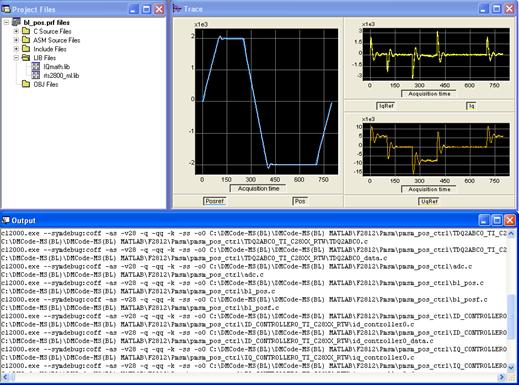Viewport: 519px width, 385px height.
Task: Maximize the Project Files window
Action: pos(146,9)
